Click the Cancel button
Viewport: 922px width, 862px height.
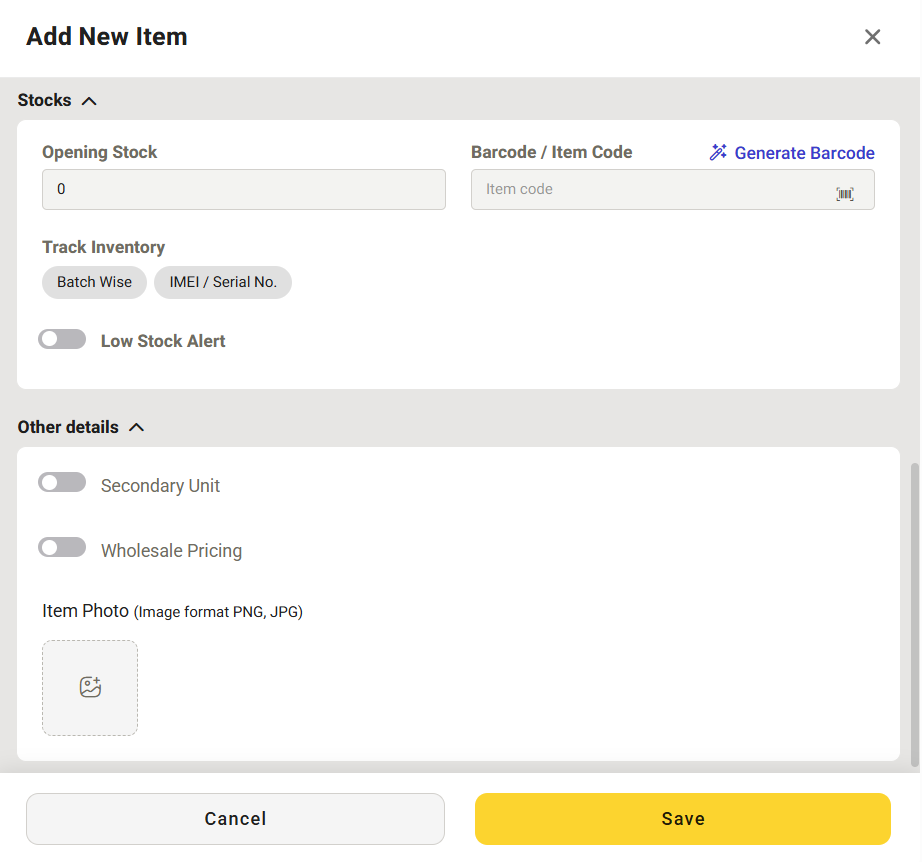click(x=235, y=819)
